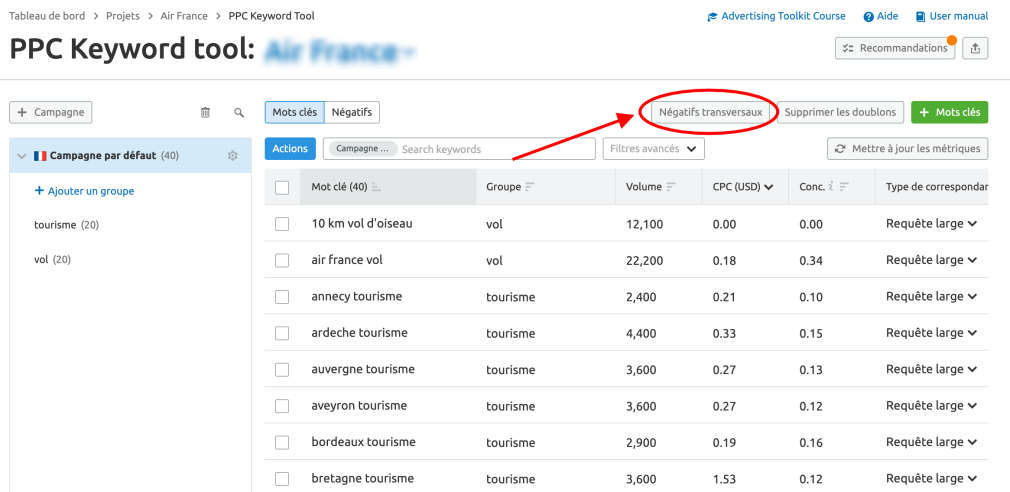
Task: Check the box for aveyron tourisme
Action: pos(282,406)
